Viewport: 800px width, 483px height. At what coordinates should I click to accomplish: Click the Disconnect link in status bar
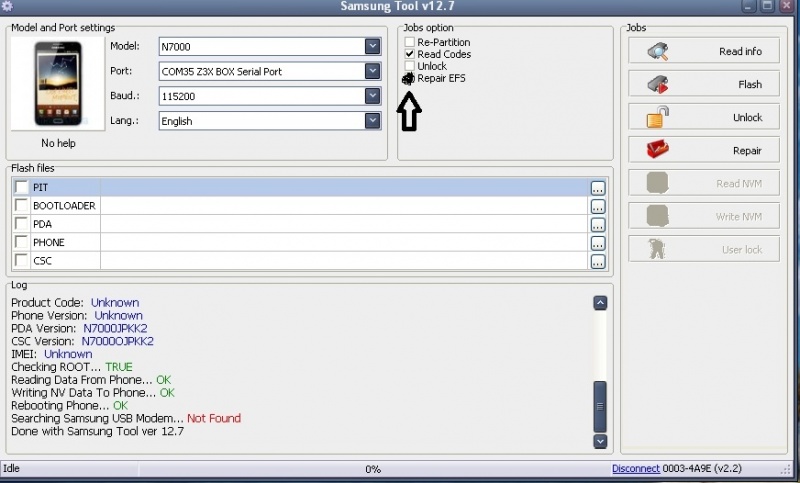pyautogui.click(x=636, y=468)
